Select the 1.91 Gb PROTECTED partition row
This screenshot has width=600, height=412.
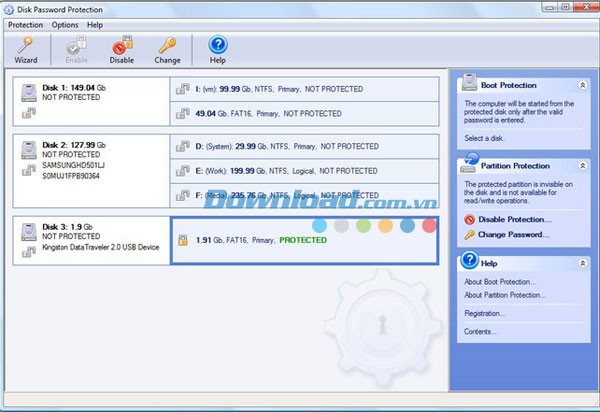coord(304,240)
